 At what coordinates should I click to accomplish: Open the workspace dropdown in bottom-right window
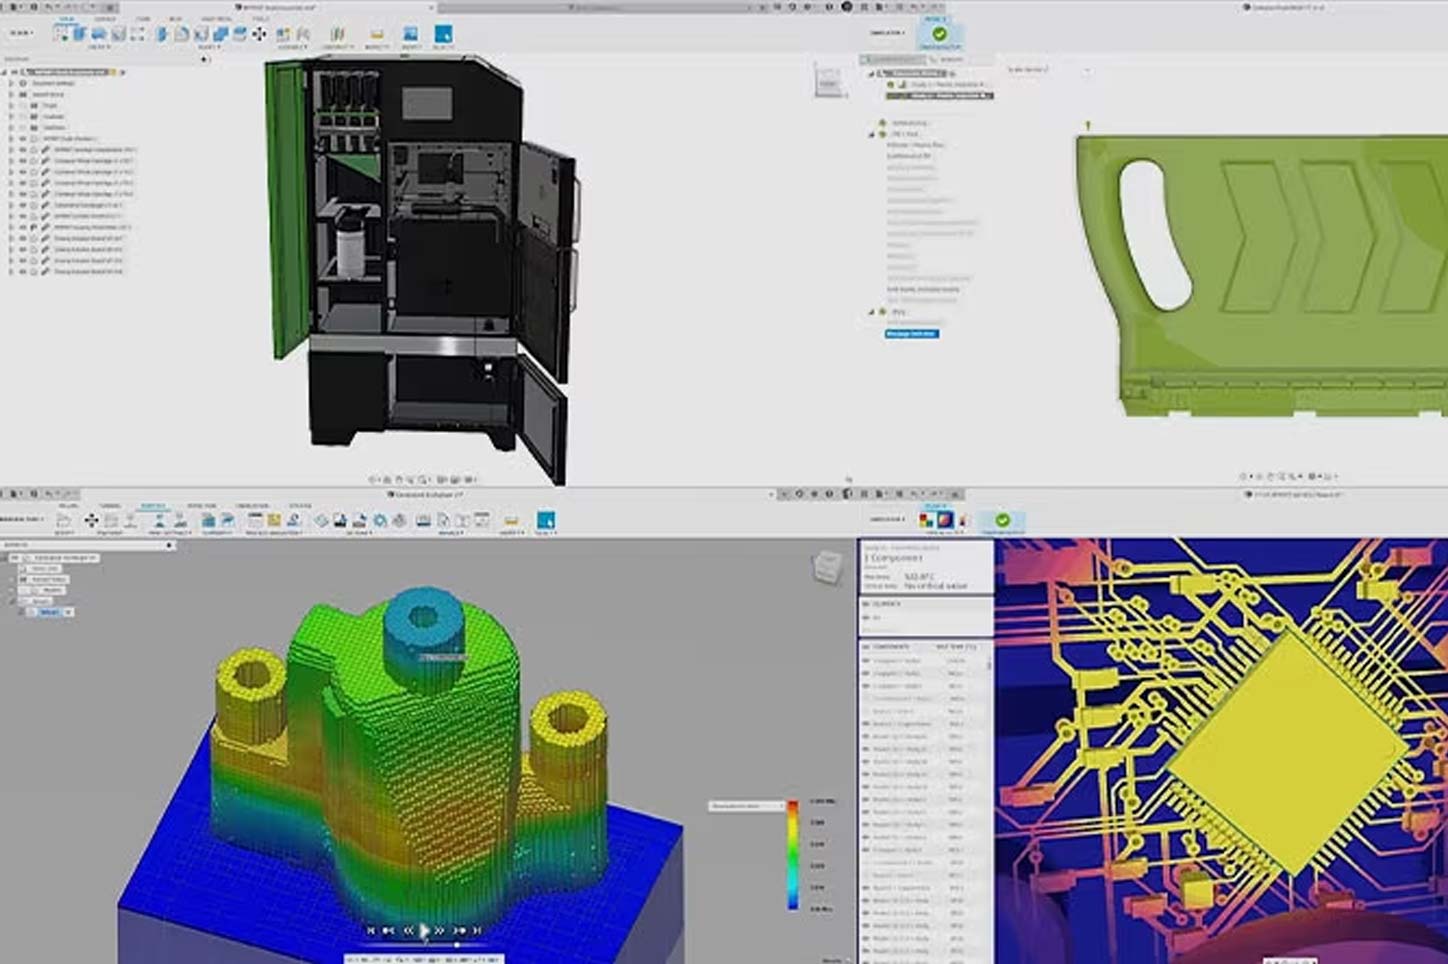pos(887,519)
